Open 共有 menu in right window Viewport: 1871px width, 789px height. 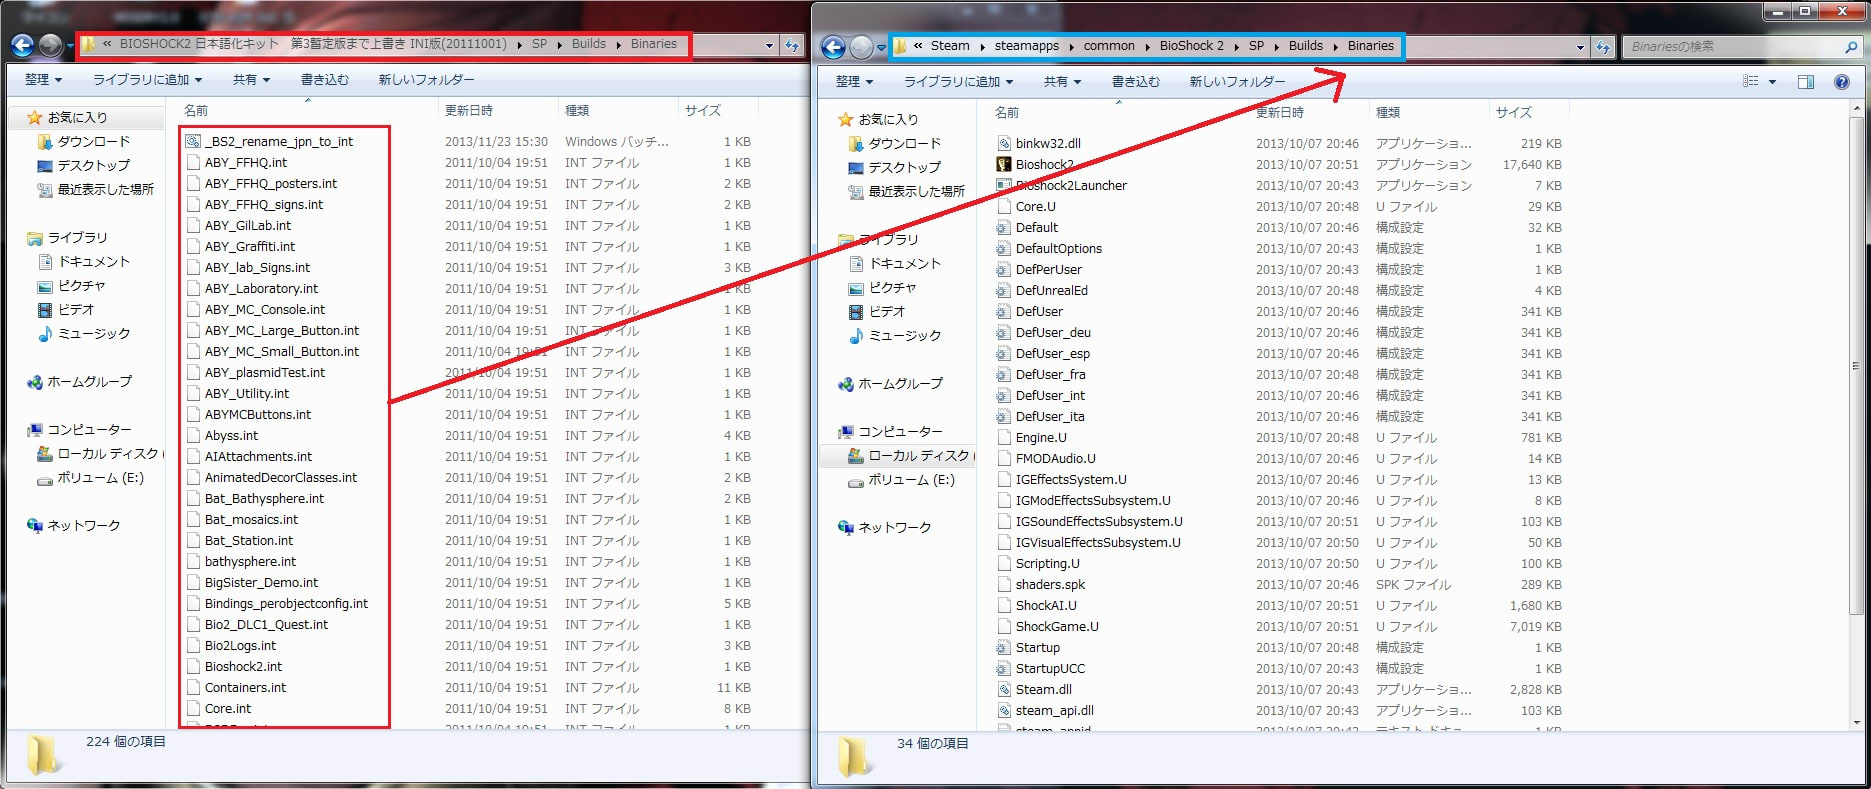pos(1063,82)
